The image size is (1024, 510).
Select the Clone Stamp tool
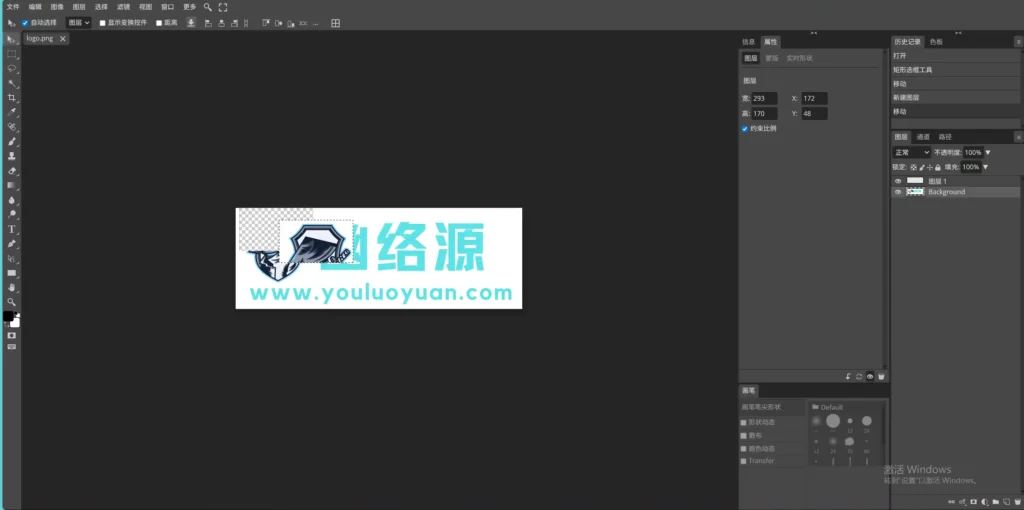(12, 156)
